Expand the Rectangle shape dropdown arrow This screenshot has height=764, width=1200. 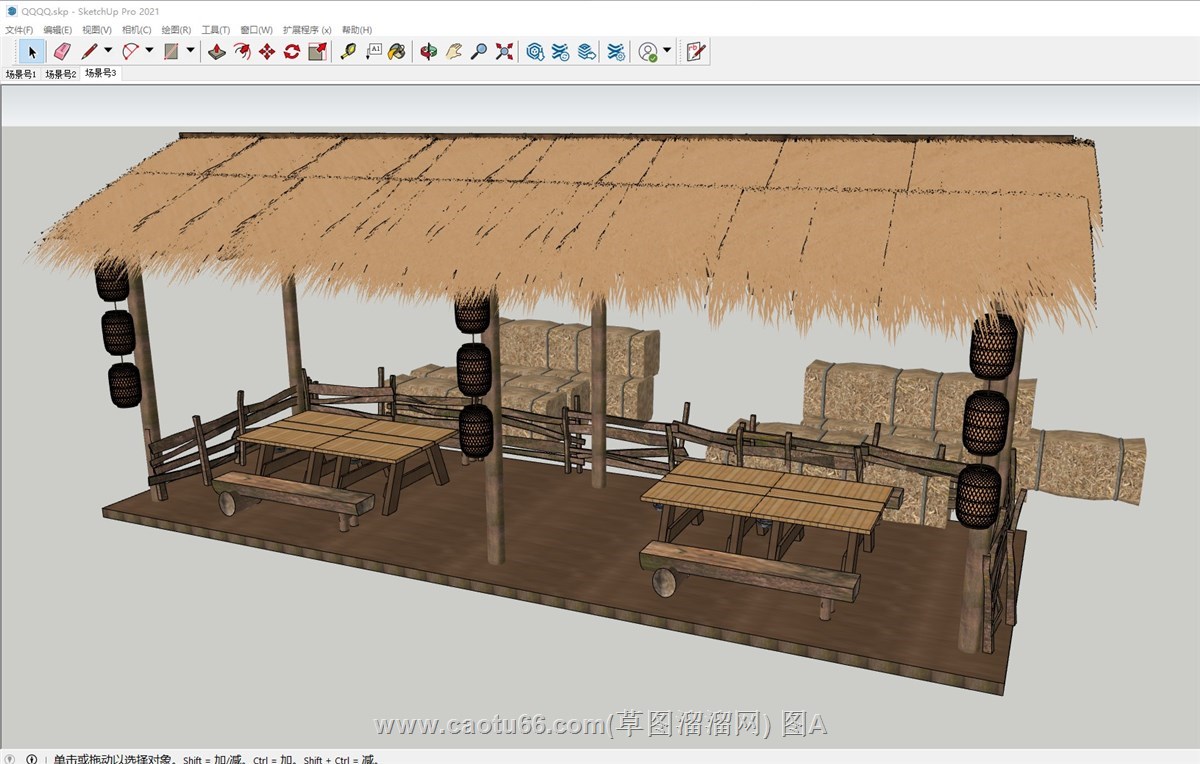190,51
